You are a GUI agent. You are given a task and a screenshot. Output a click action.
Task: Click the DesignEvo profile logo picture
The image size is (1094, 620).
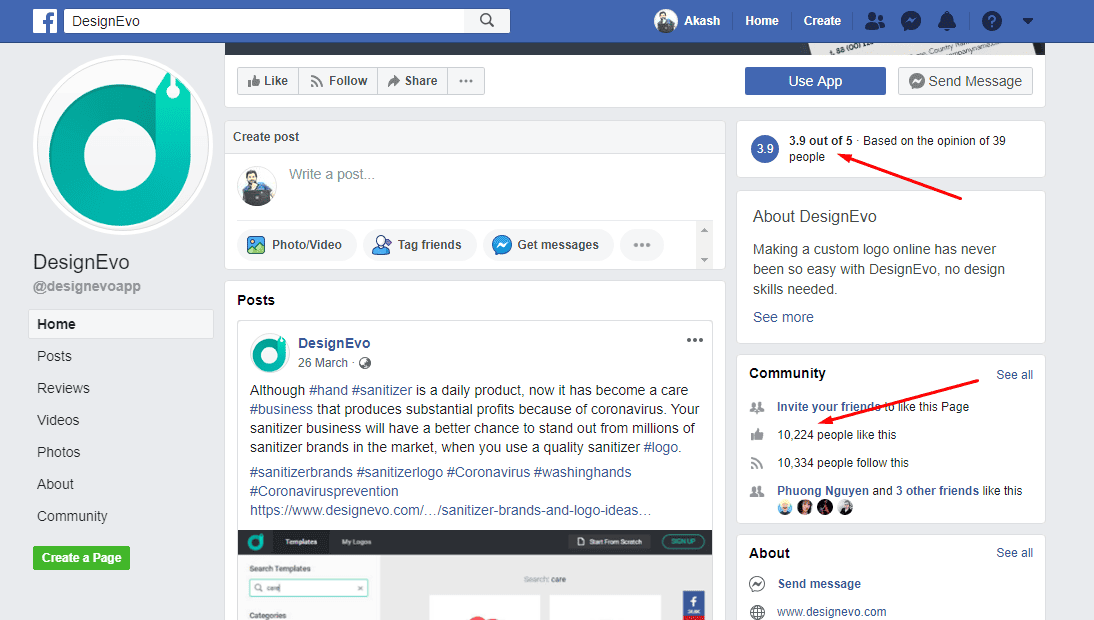(x=123, y=145)
